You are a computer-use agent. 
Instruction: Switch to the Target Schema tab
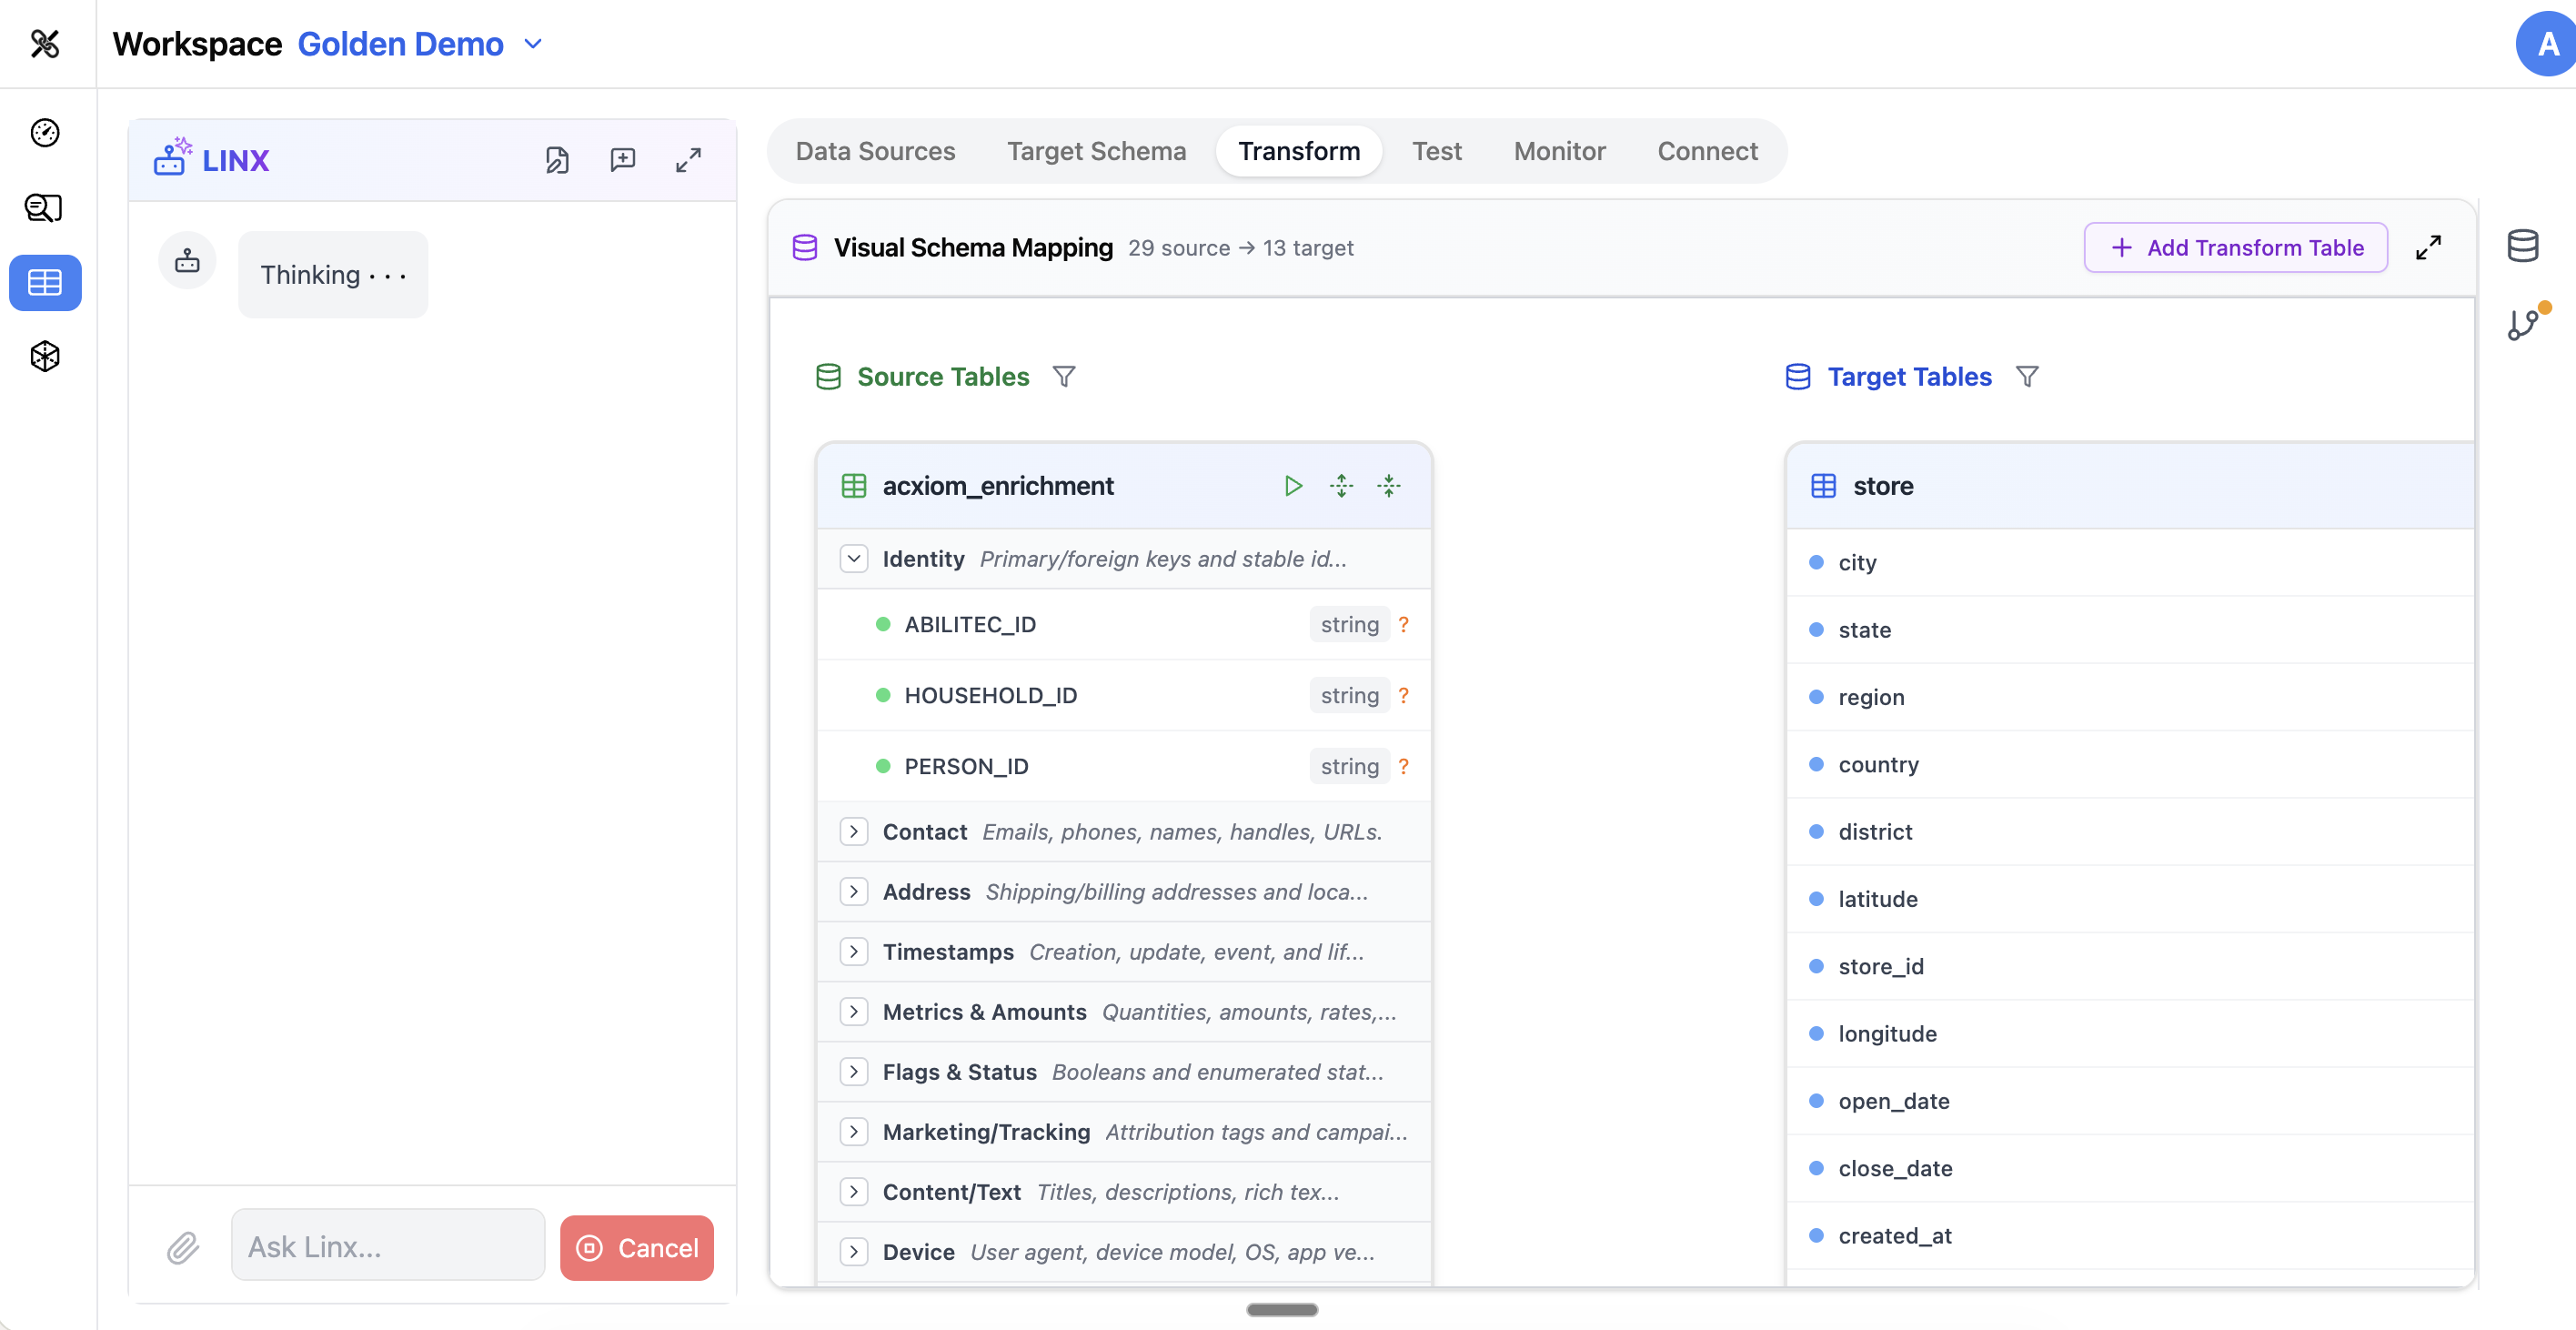click(1096, 151)
